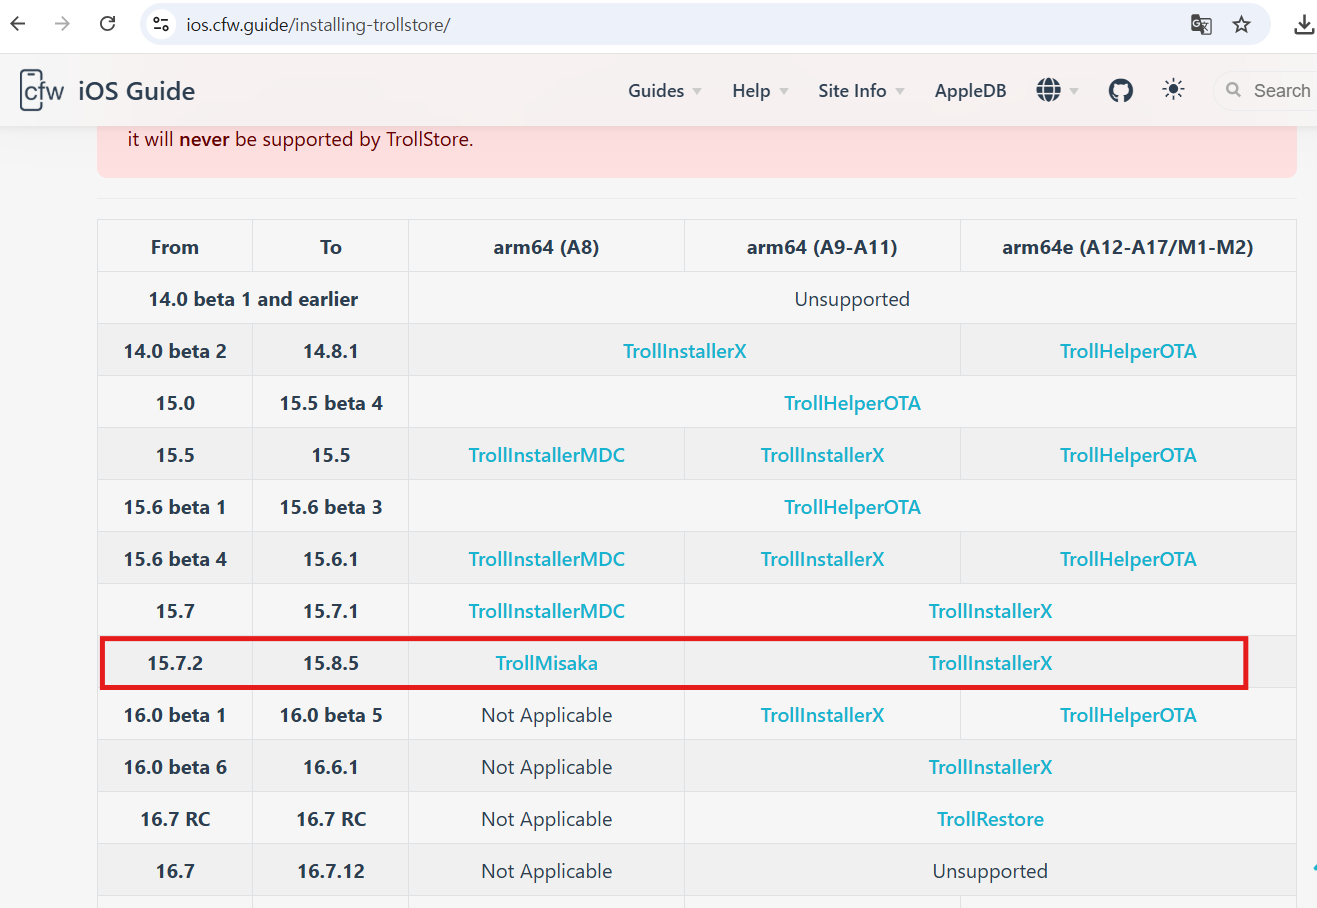Open TrollInstallerMDC link in 15.6 beta 4 row
This screenshot has width=1317, height=908.
546,559
